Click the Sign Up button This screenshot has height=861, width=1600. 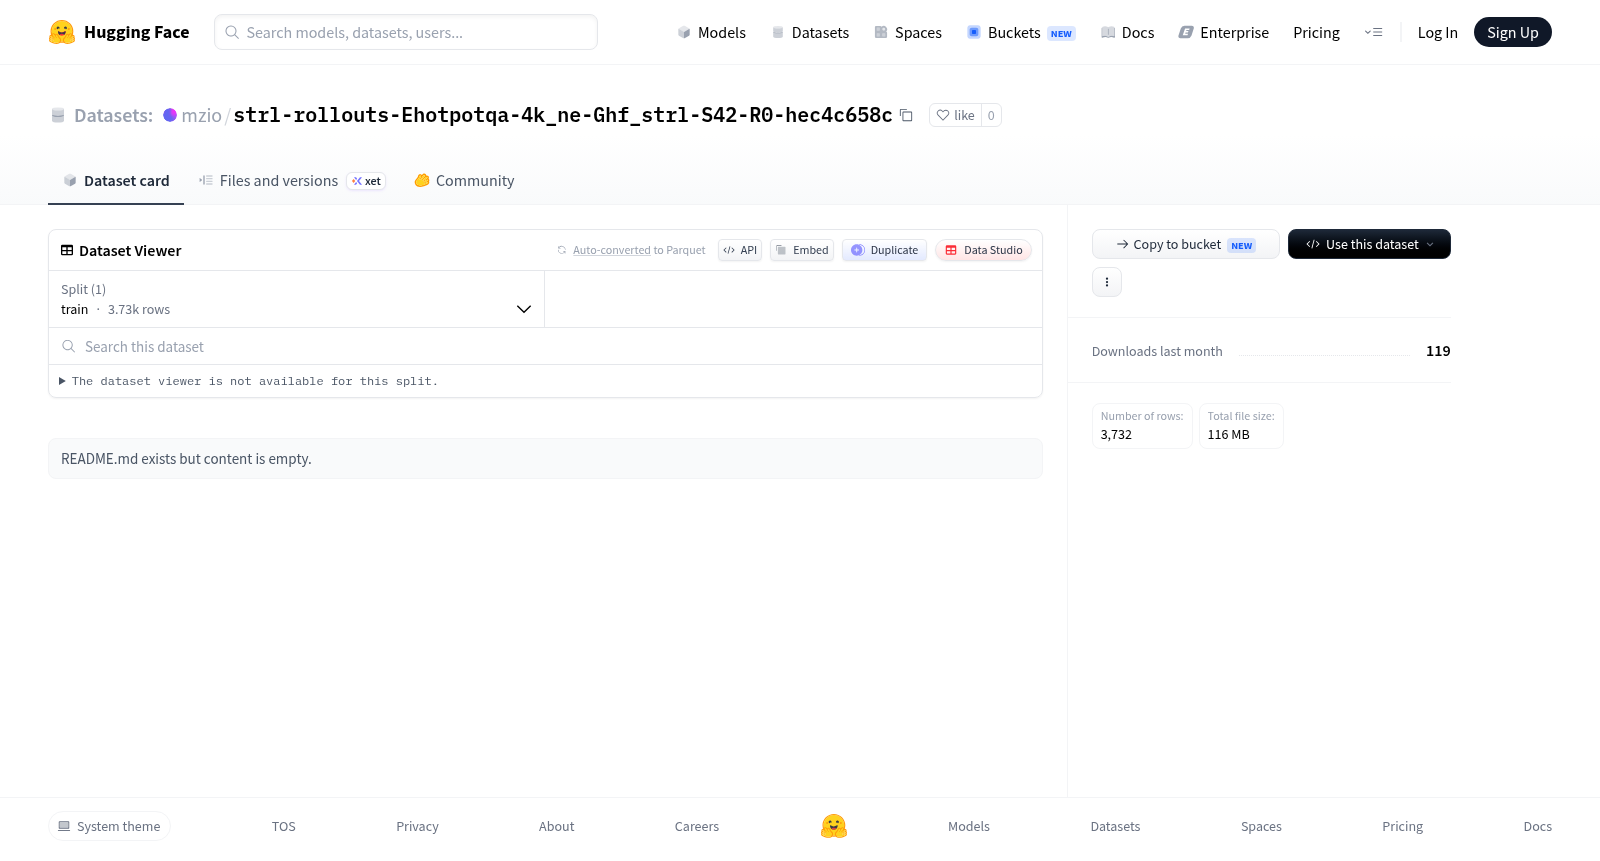[1512, 32]
